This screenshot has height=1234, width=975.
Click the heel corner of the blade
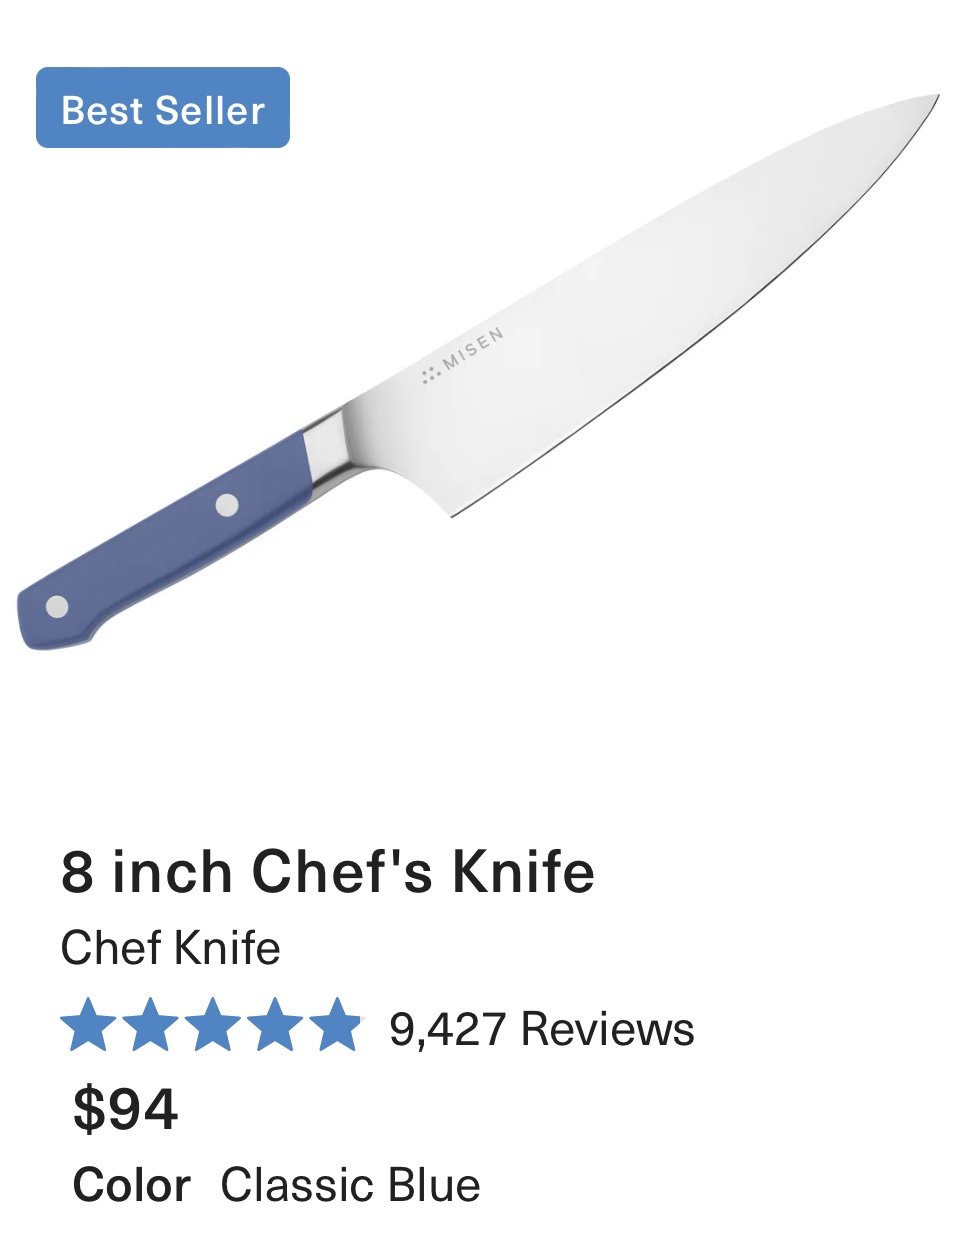(451, 512)
